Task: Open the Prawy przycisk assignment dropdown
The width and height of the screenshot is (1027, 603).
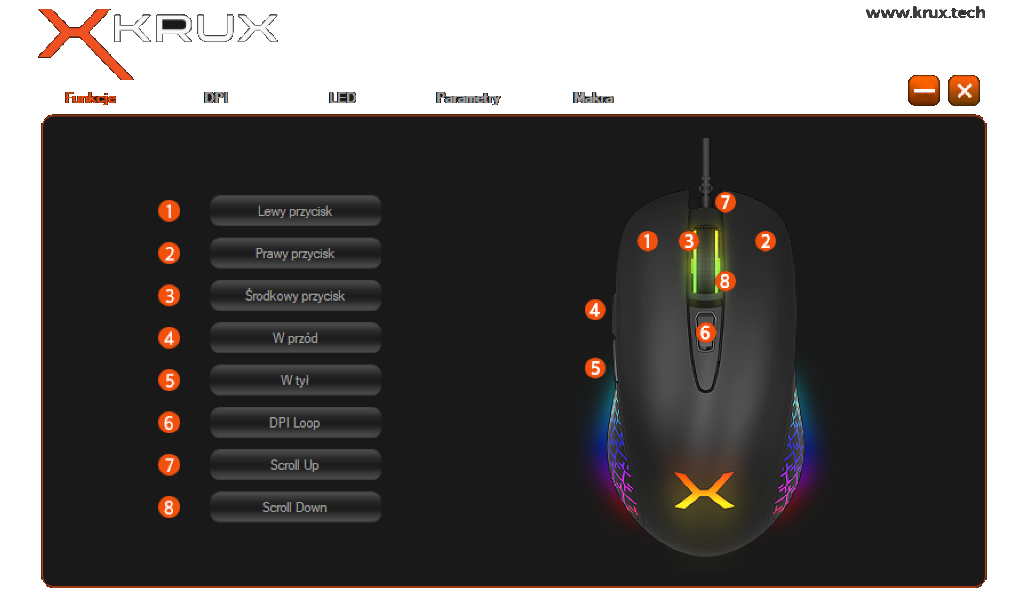Action: click(295, 253)
